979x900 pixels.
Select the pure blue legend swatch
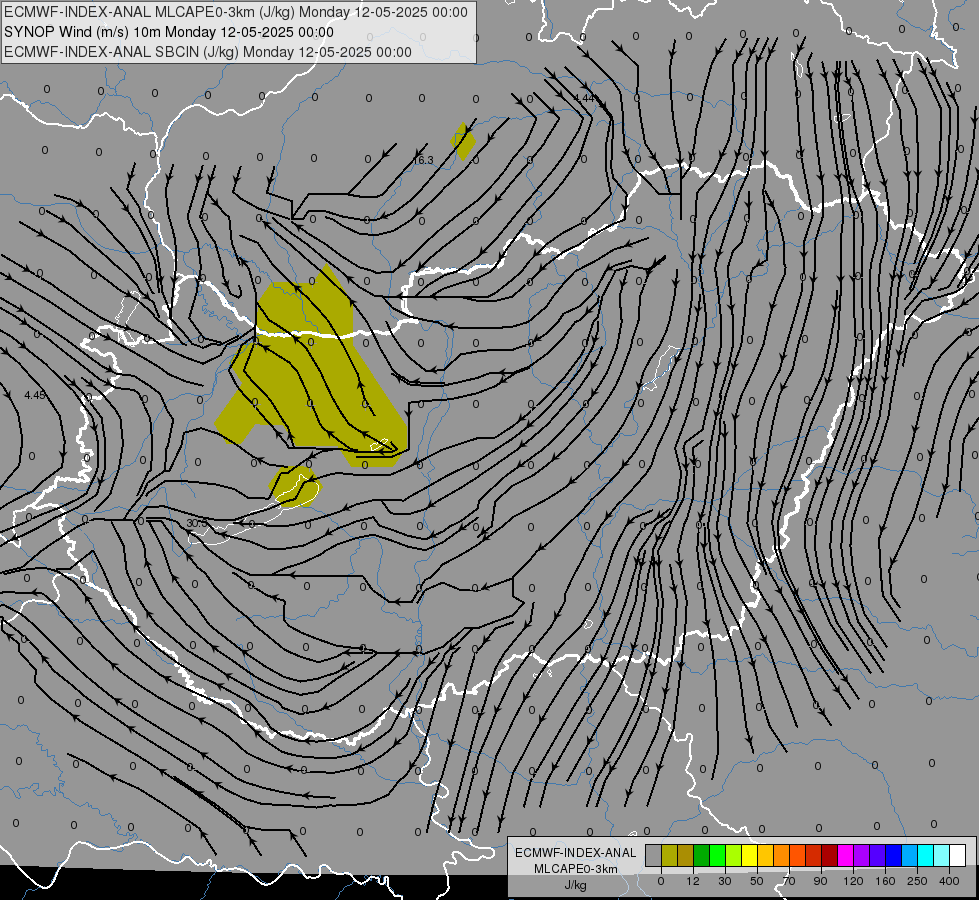(x=894, y=855)
